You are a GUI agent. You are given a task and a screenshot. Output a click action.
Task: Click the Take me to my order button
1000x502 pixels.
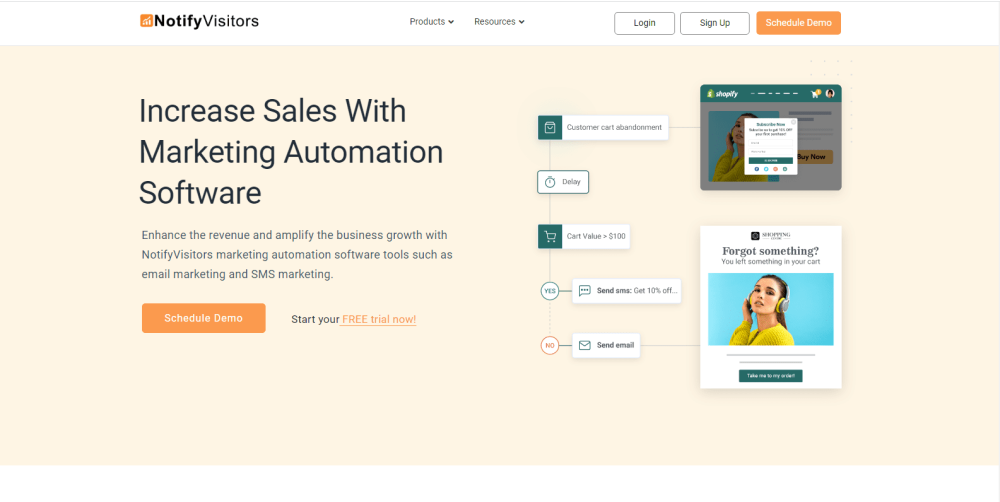[770, 376]
